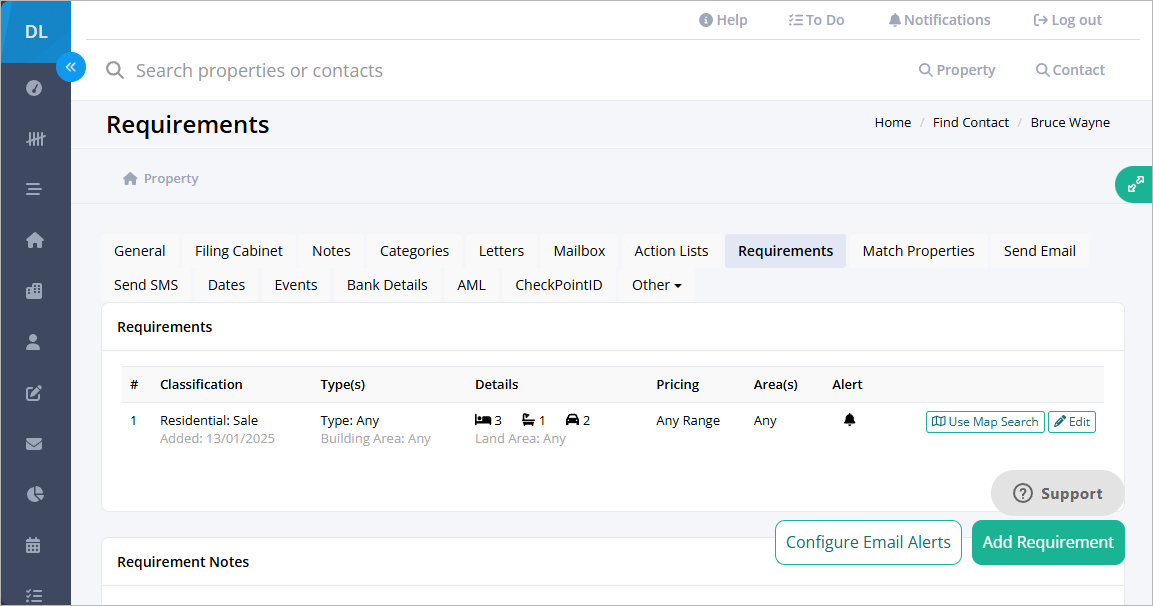Screen dimensions: 1153x606
Task: Select the contacts person icon in sidebar
Action: 34,342
